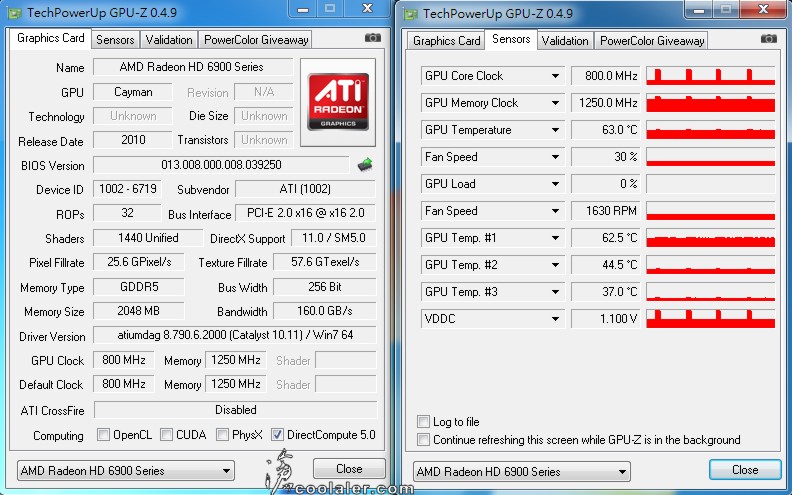Open GPU Core Clock sensor dropdown
This screenshot has width=792, height=495.
tap(555, 76)
